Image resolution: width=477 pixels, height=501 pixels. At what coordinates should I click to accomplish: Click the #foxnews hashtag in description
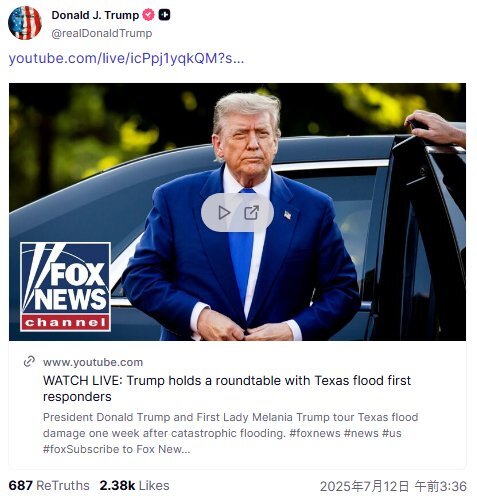(315, 433)
